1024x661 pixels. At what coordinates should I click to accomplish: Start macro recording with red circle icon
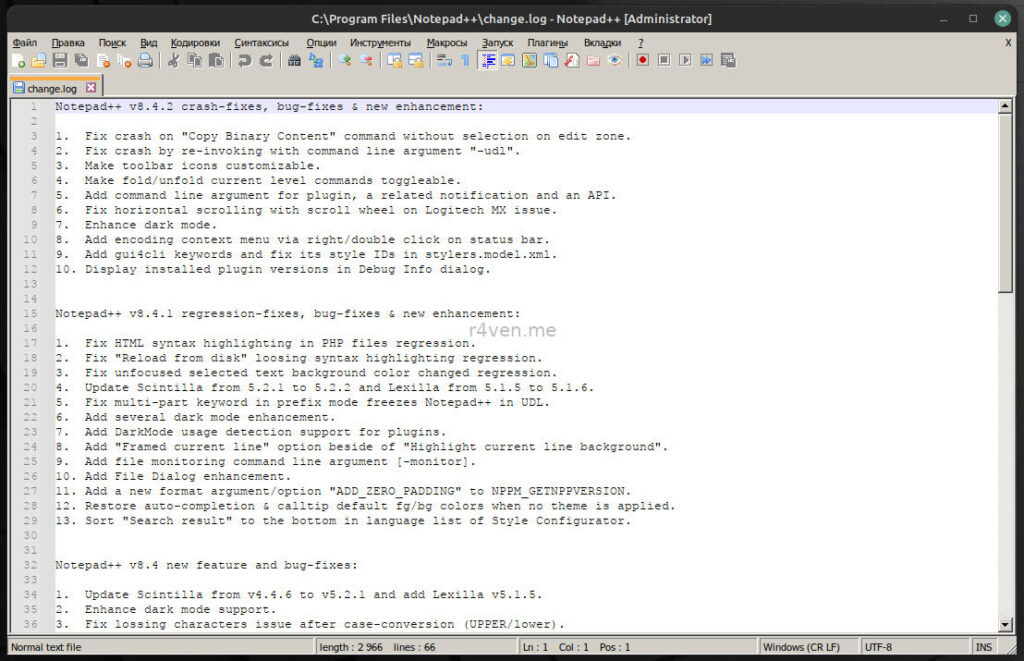pyautogui.click(x=642, y=61)
